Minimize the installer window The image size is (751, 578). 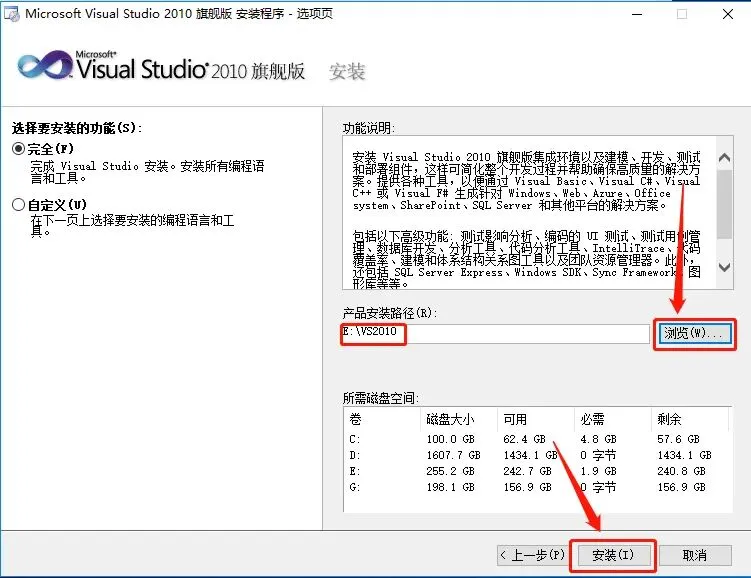(637, 14)
